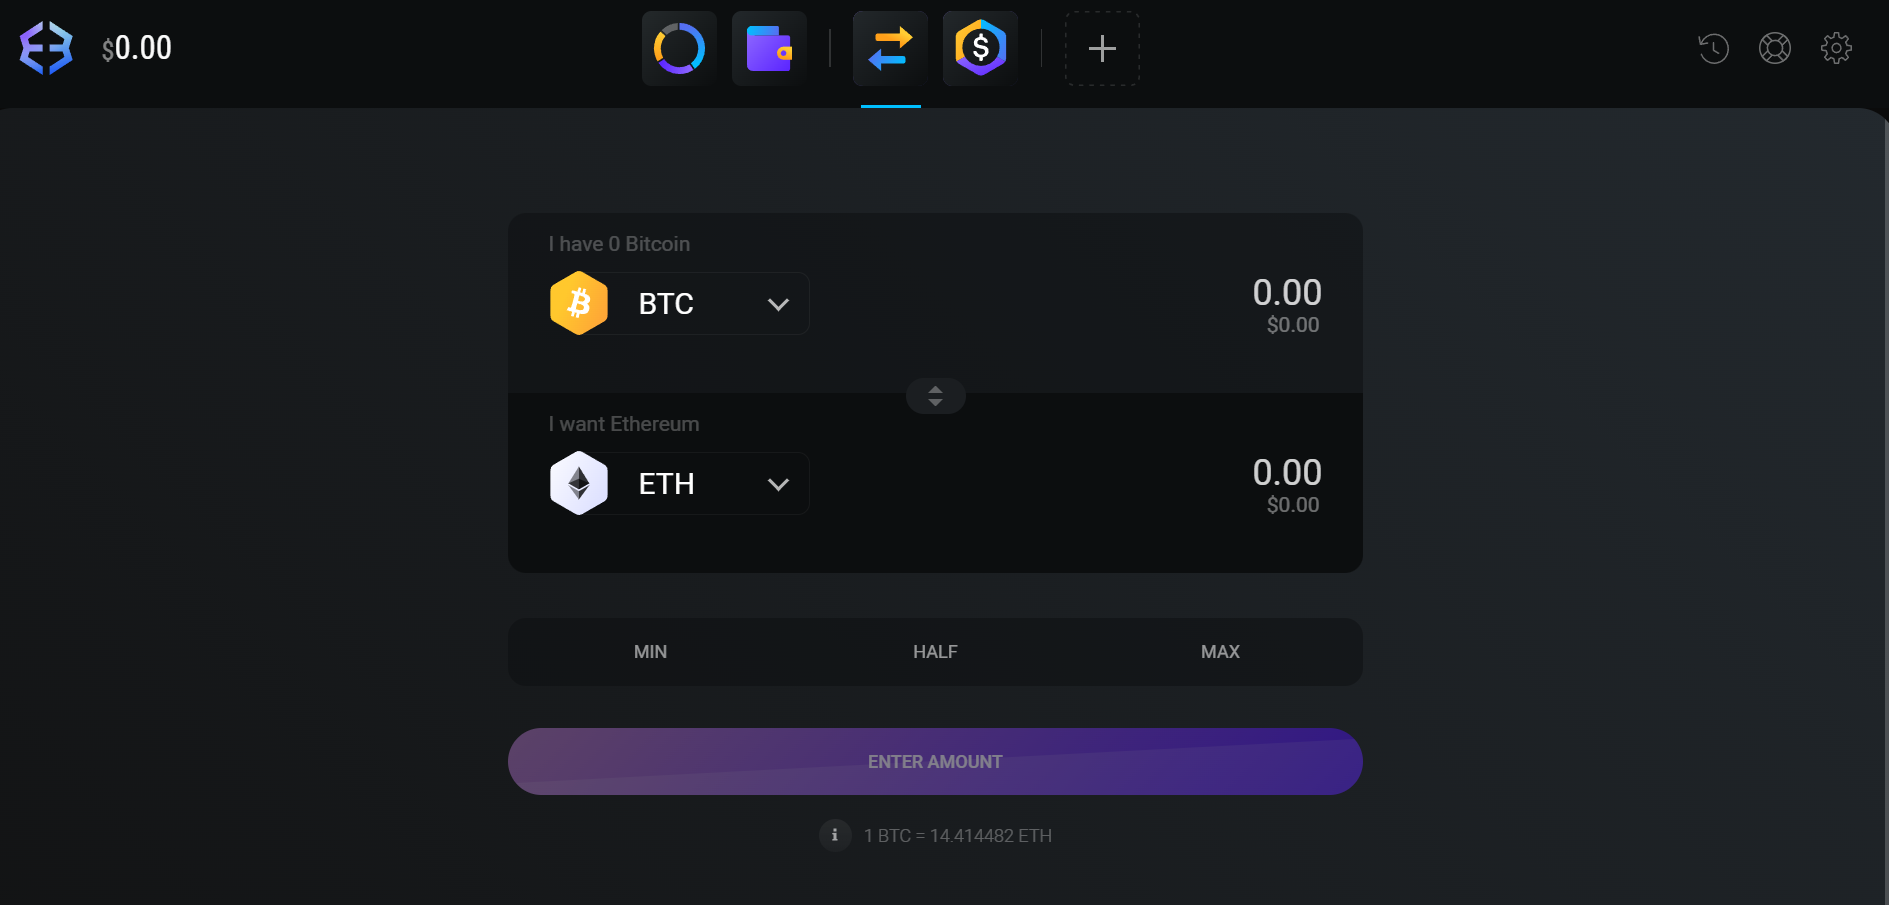Open the Settings gear icon
This screenshot has height=905, width=1889.
coord(1837,47)
